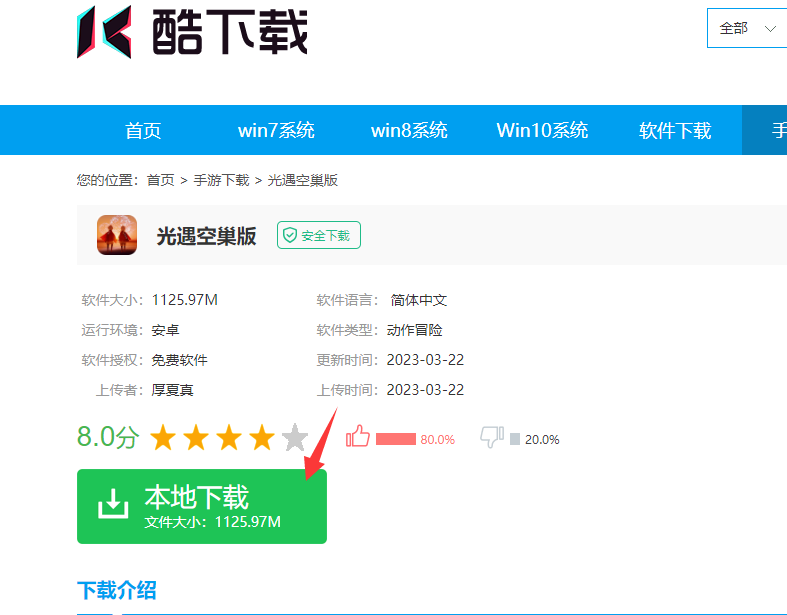Click the 厚夏真 uploader name
Image resolution: width=787 pixels, height=615 pixels.
click(x=172, y=390)
